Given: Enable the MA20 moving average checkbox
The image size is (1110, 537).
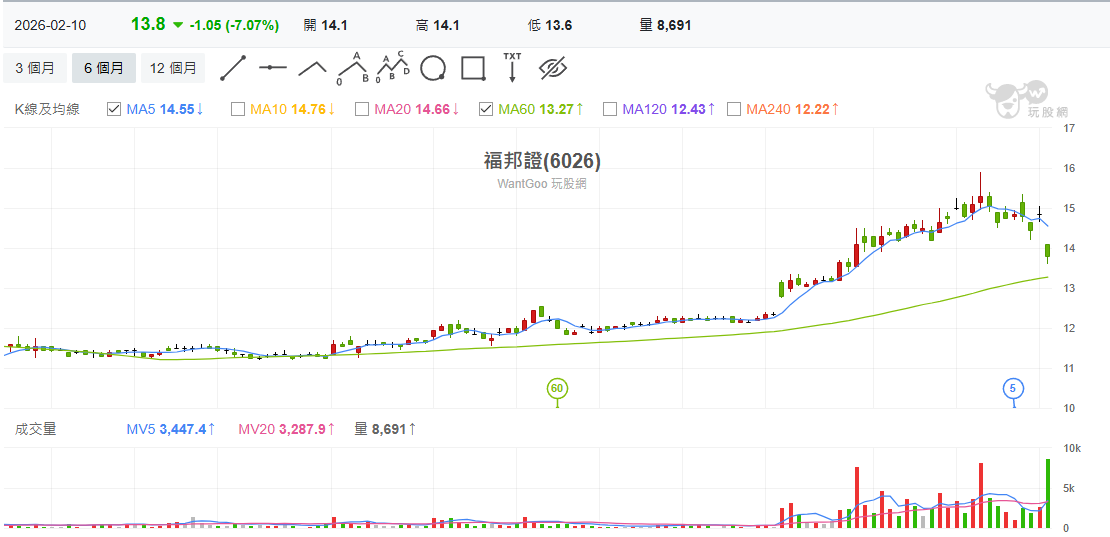Looking at the screenshot, I should tap(362, 109).
